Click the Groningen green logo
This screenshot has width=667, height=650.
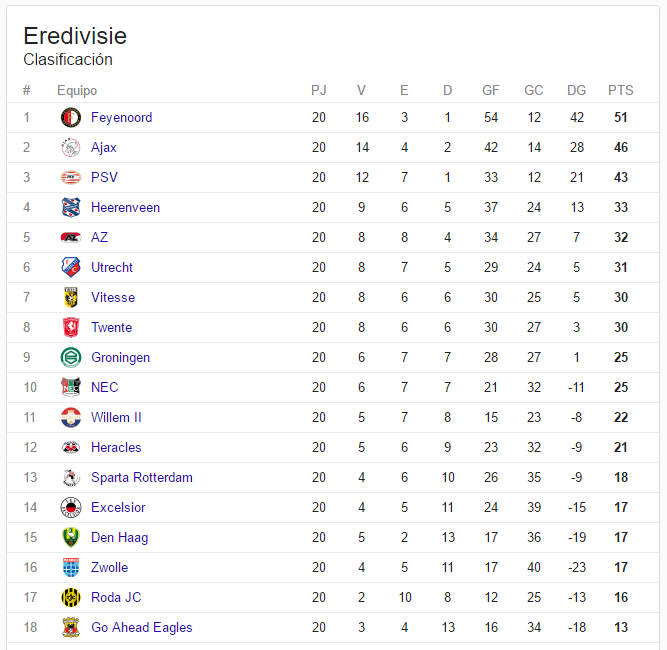coord(71,357)
